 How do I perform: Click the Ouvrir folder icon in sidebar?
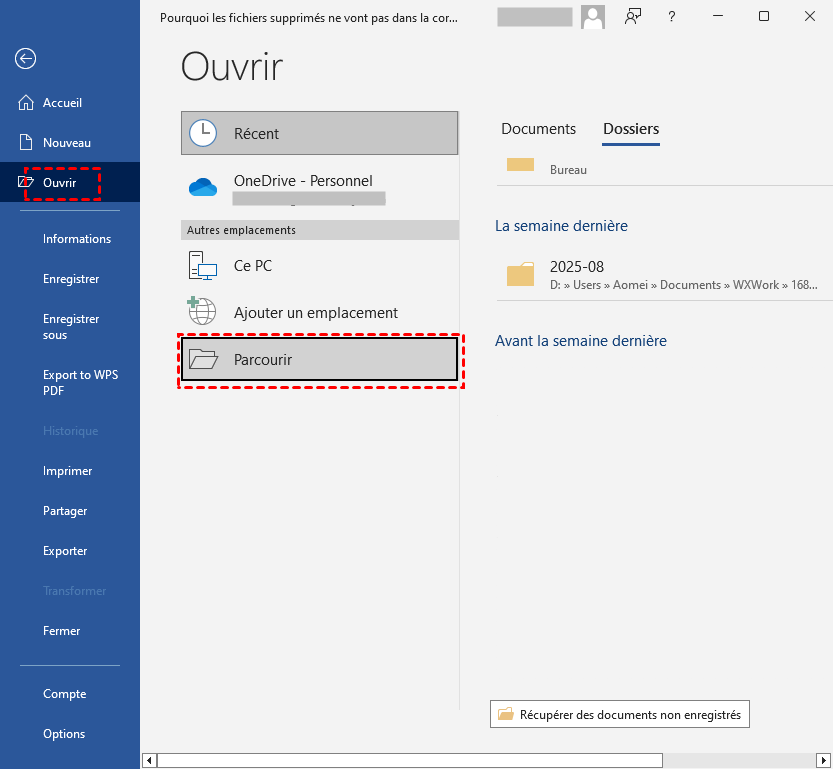coord(26,182)
